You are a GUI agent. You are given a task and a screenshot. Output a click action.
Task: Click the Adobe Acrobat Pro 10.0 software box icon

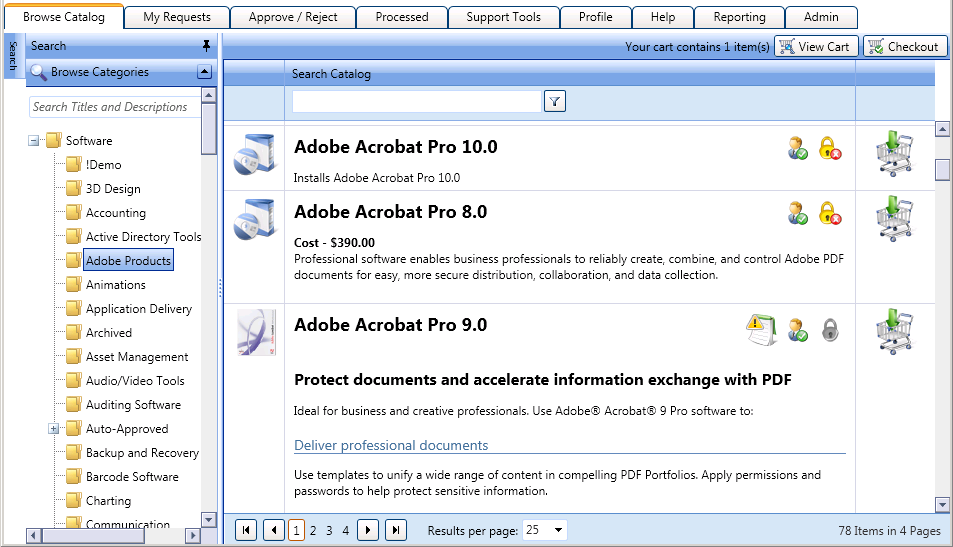click(x=255, y=154)
